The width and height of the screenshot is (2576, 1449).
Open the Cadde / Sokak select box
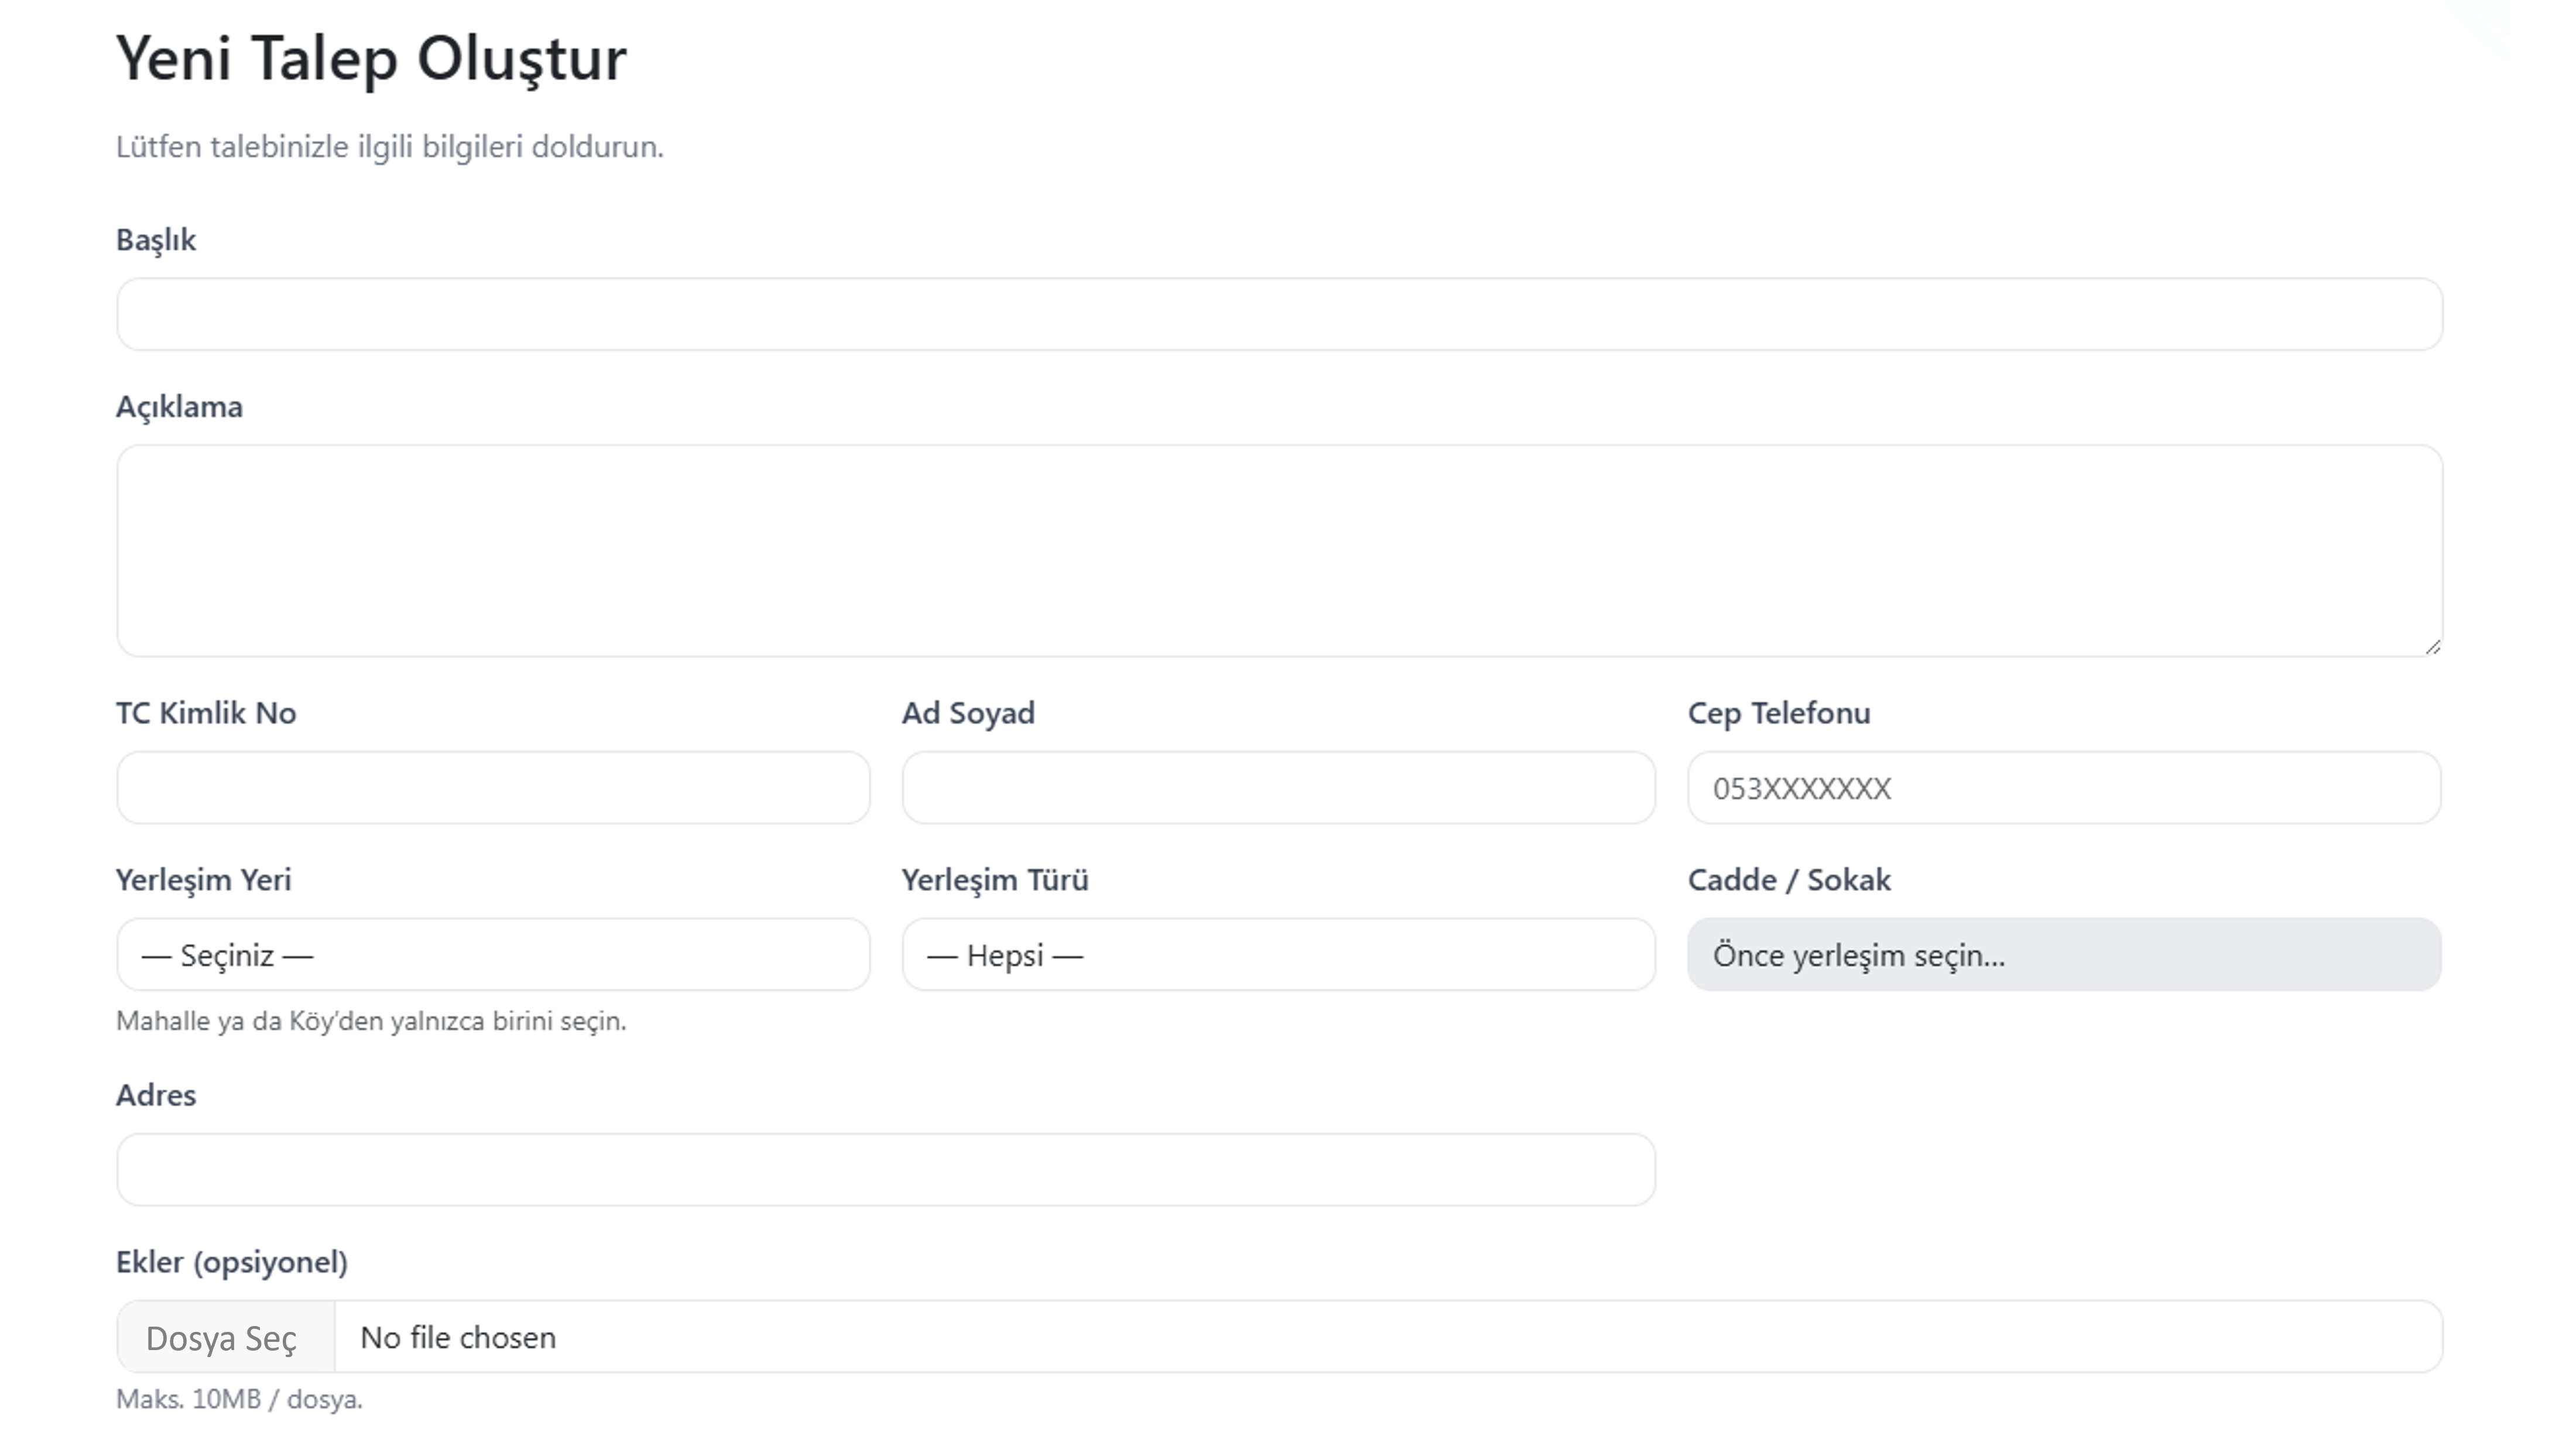tap(2063, 955)
